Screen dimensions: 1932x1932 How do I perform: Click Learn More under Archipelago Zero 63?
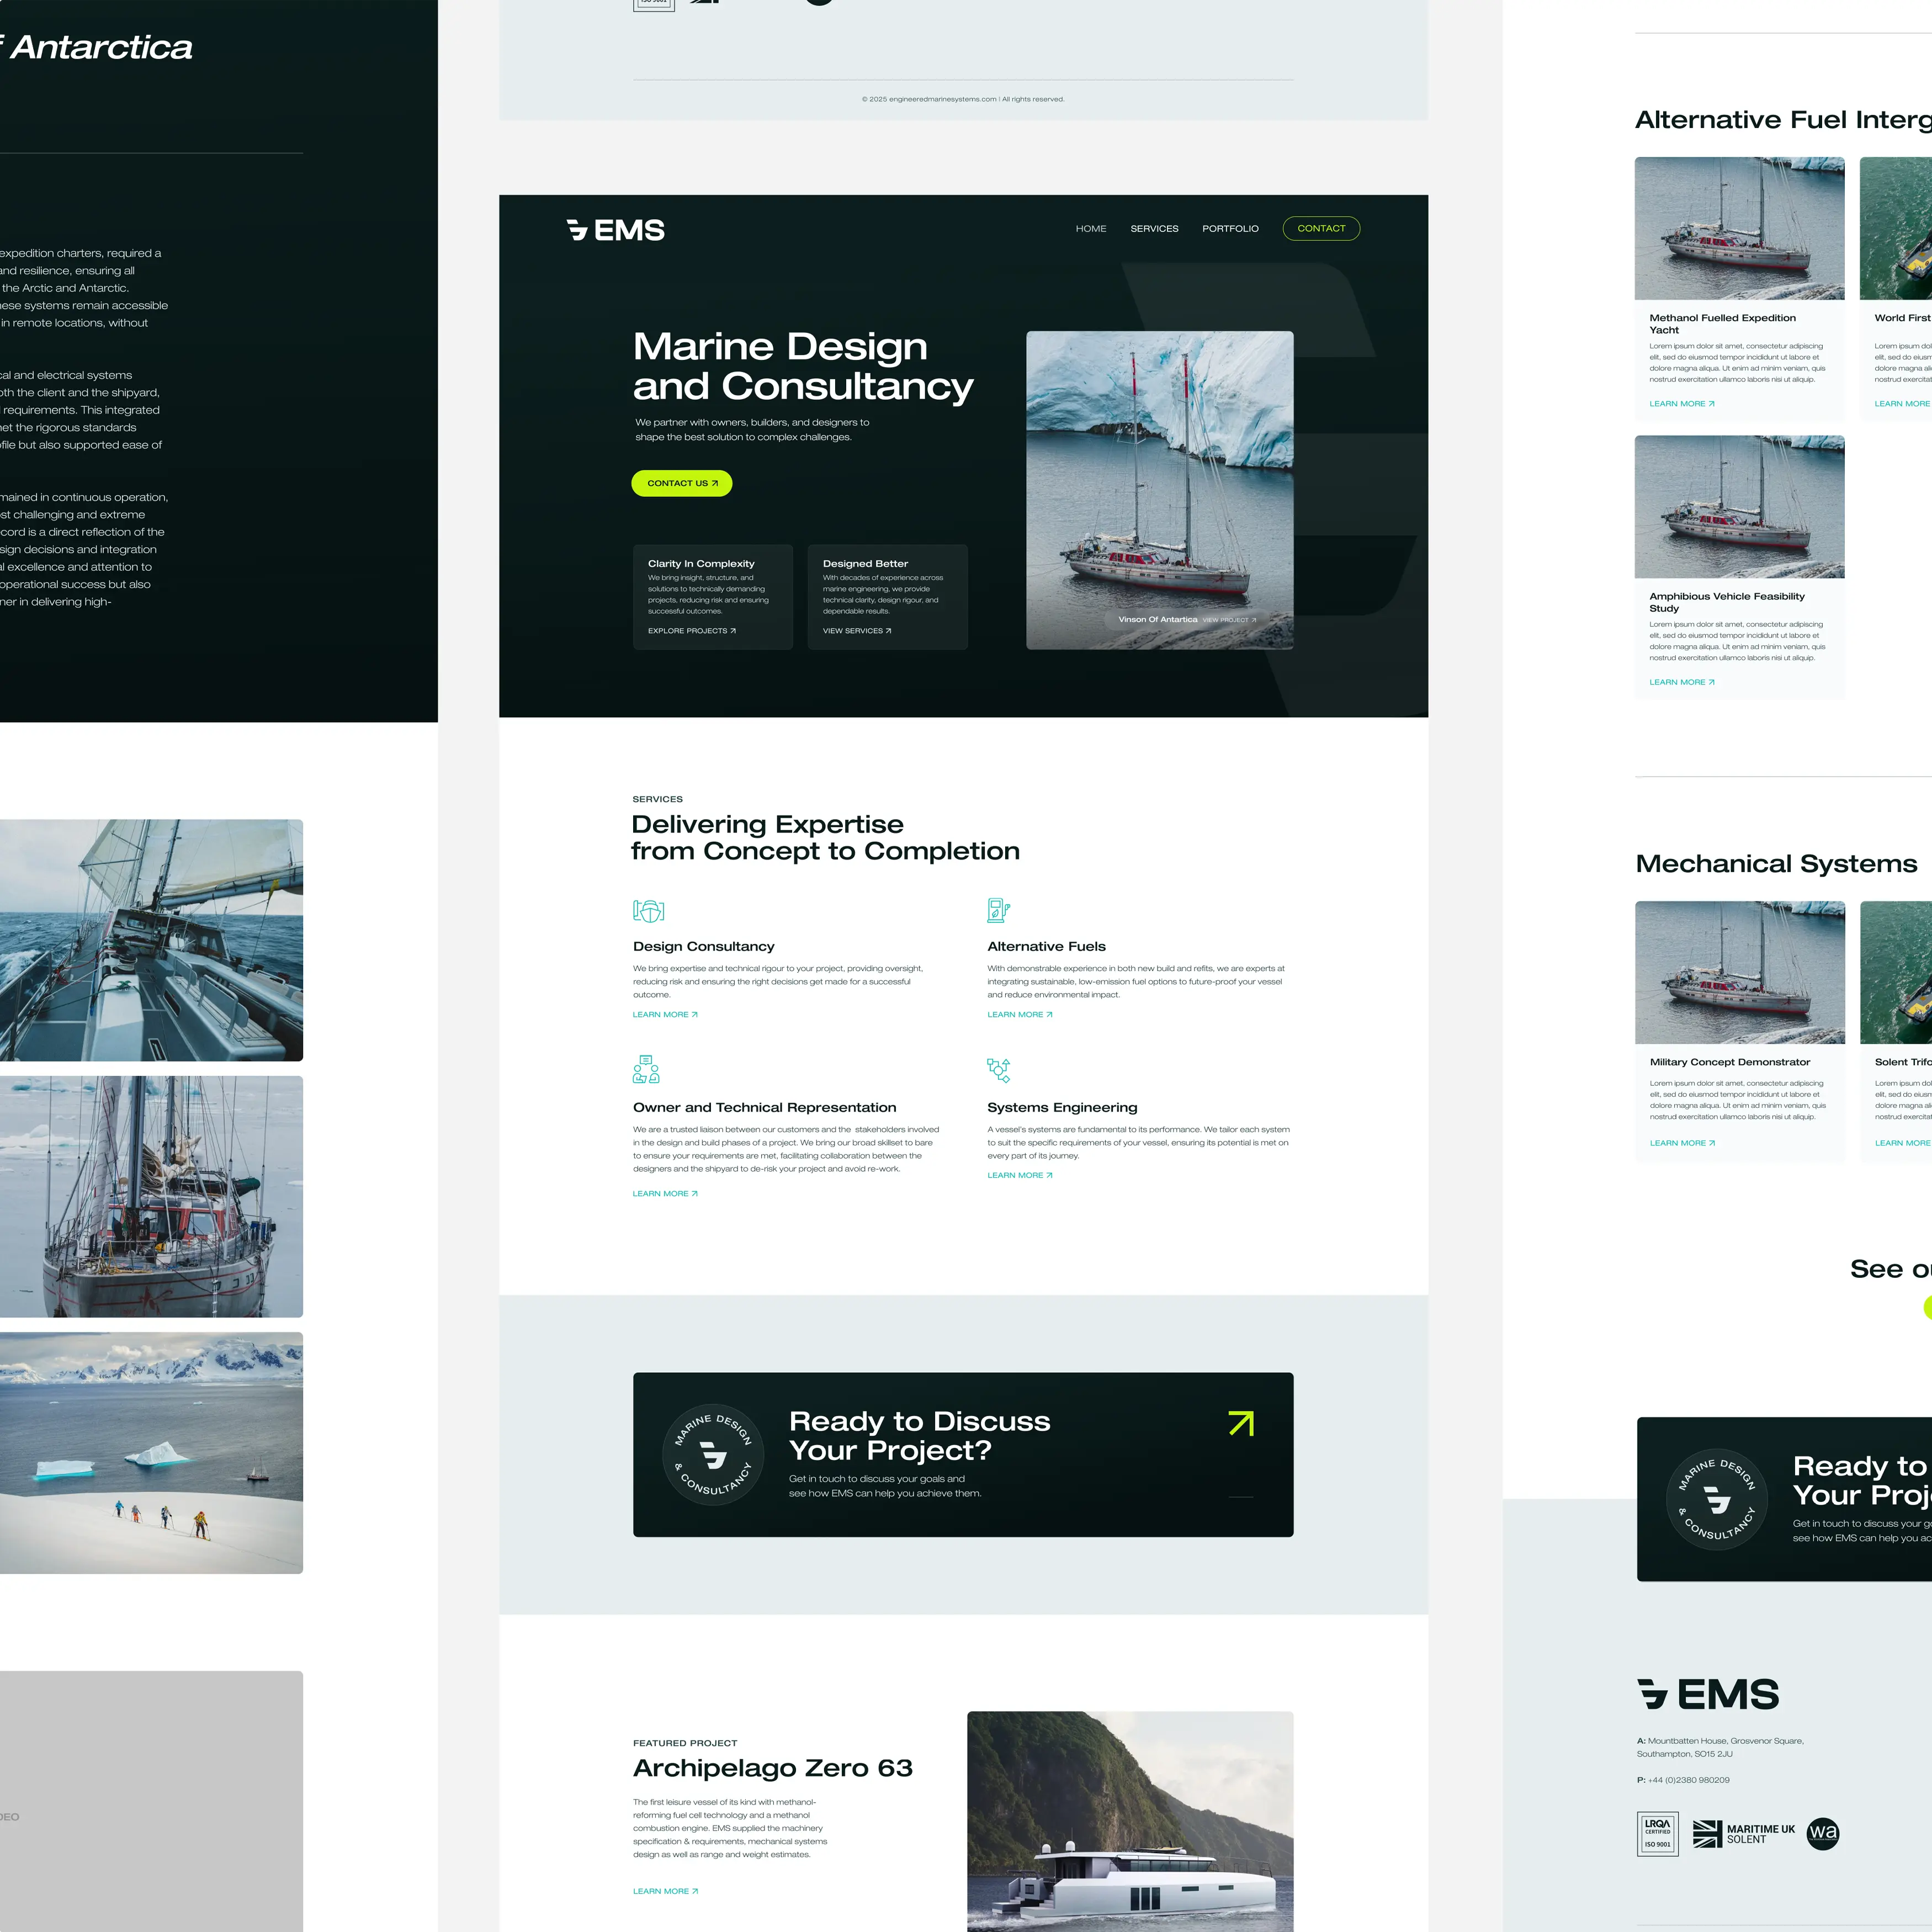pyautogui.click(x=665, y=1891)
